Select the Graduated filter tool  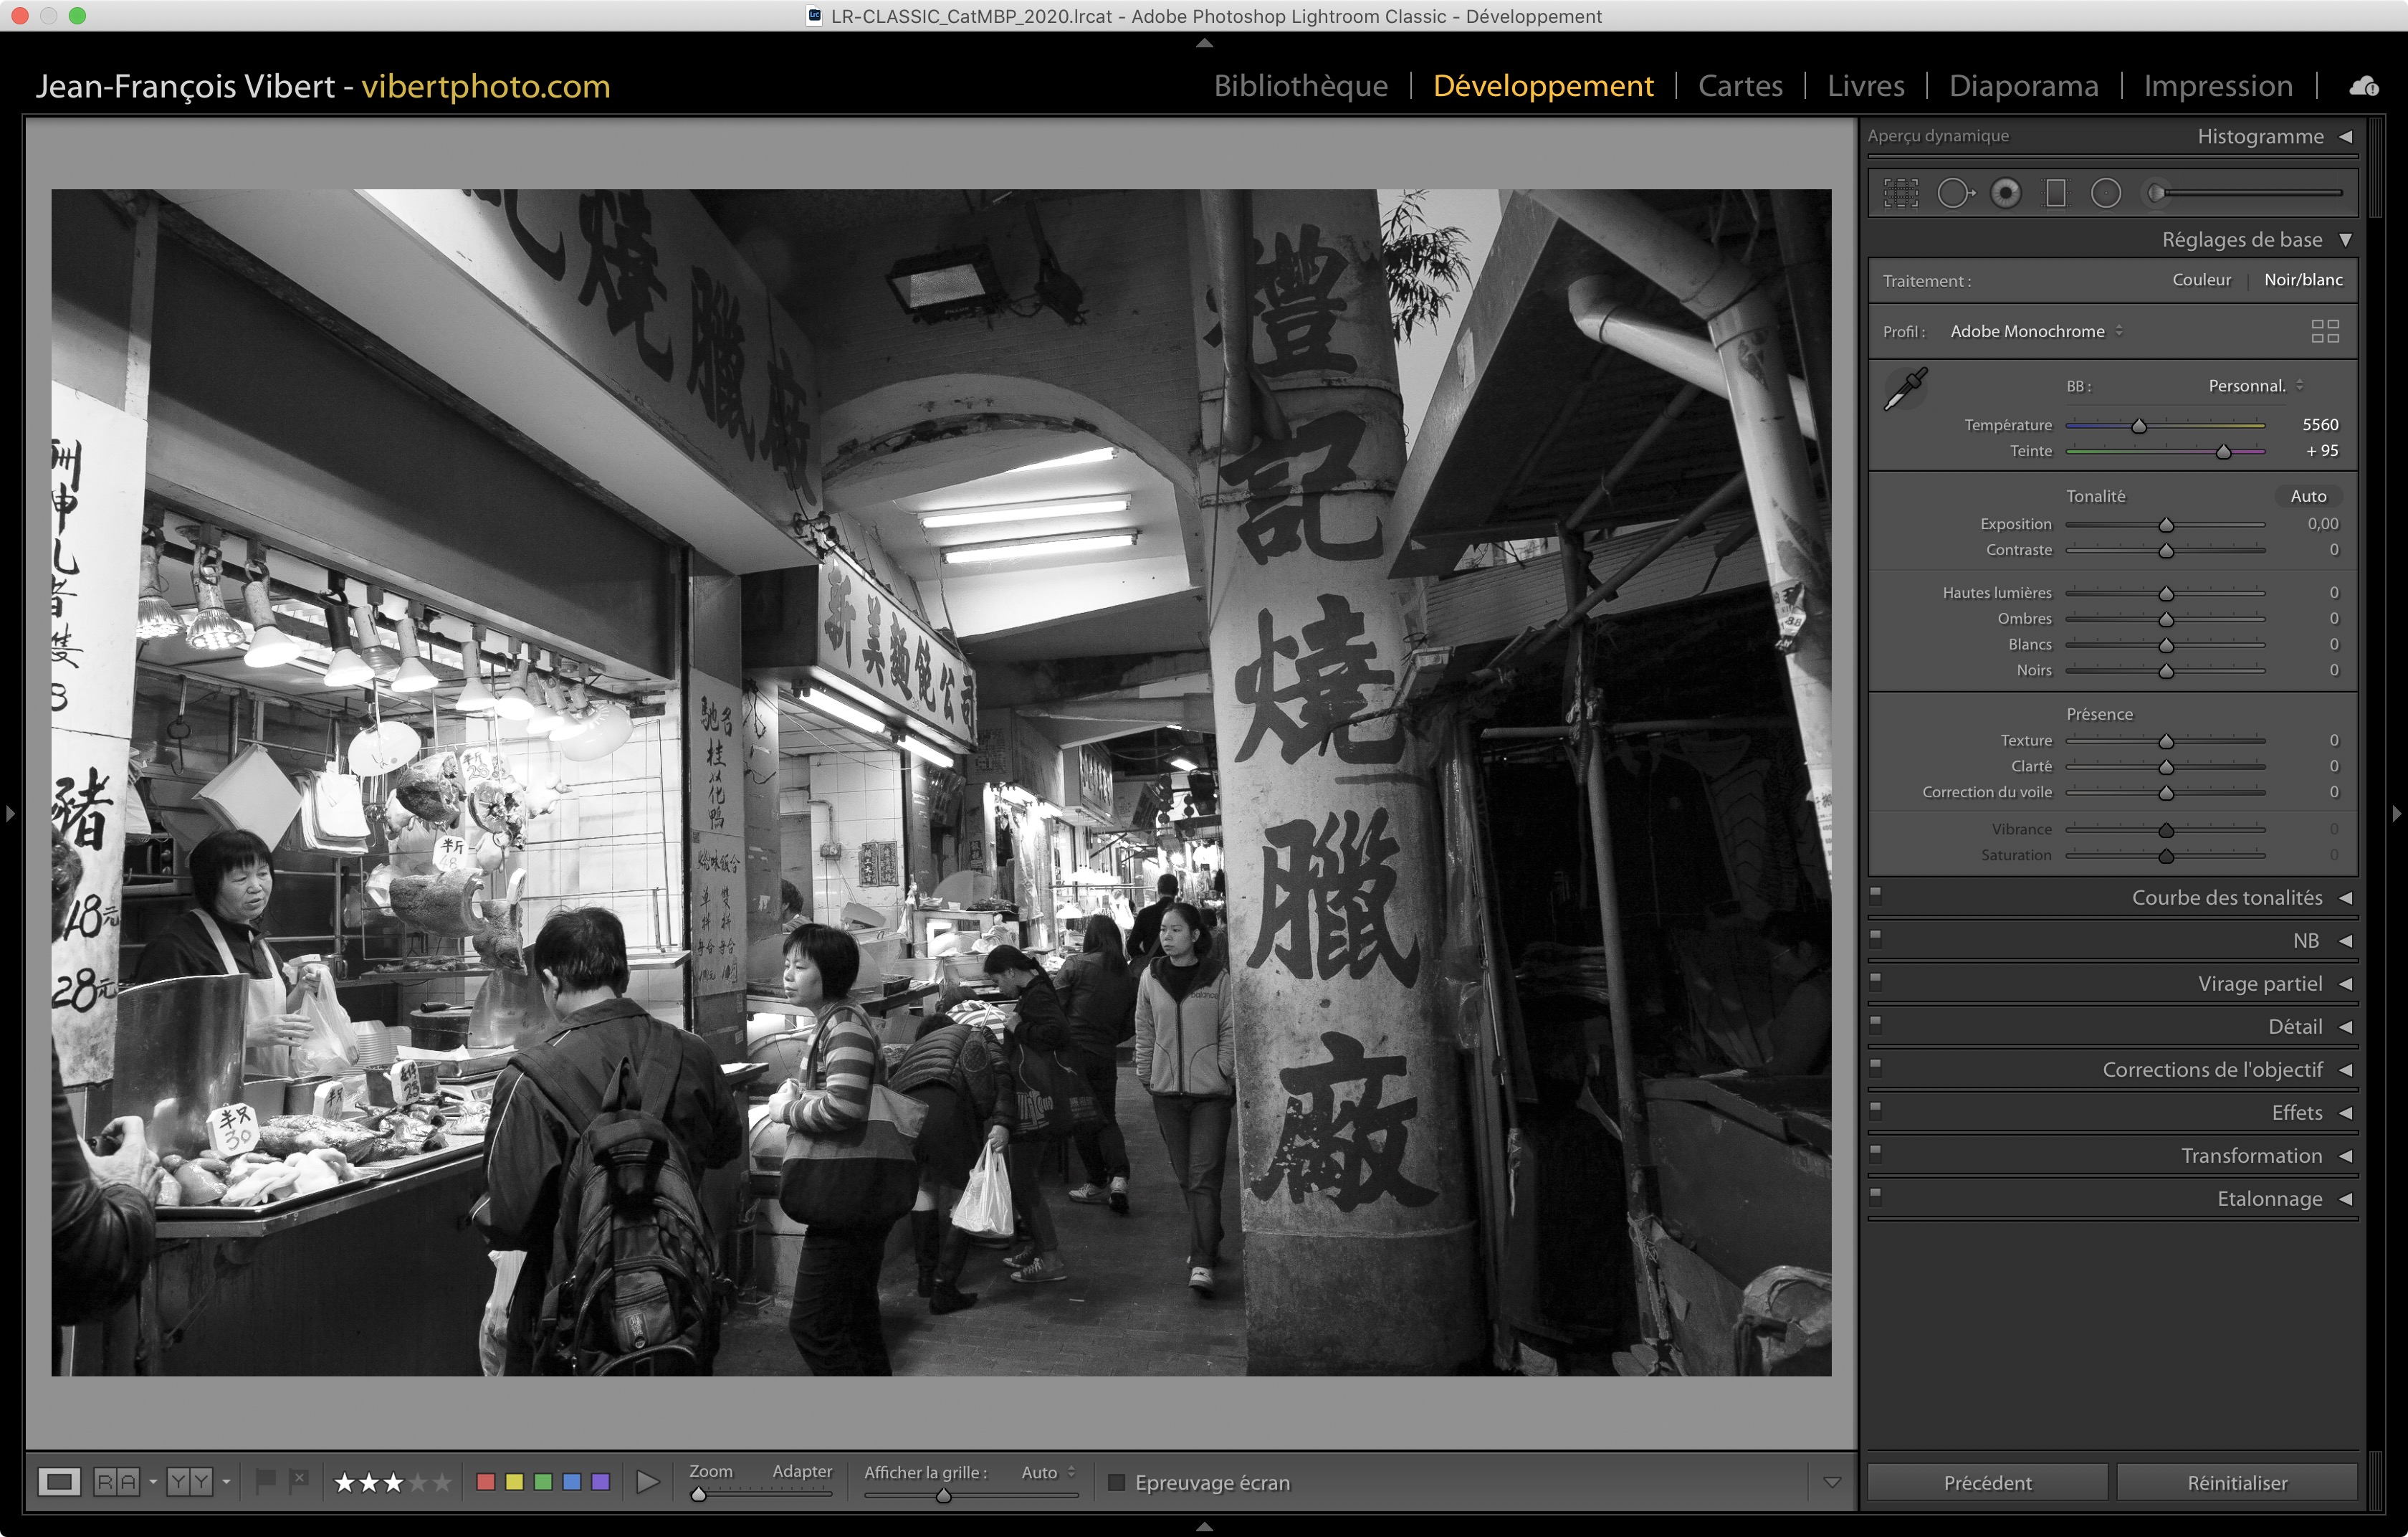[x=2056, y=192]
